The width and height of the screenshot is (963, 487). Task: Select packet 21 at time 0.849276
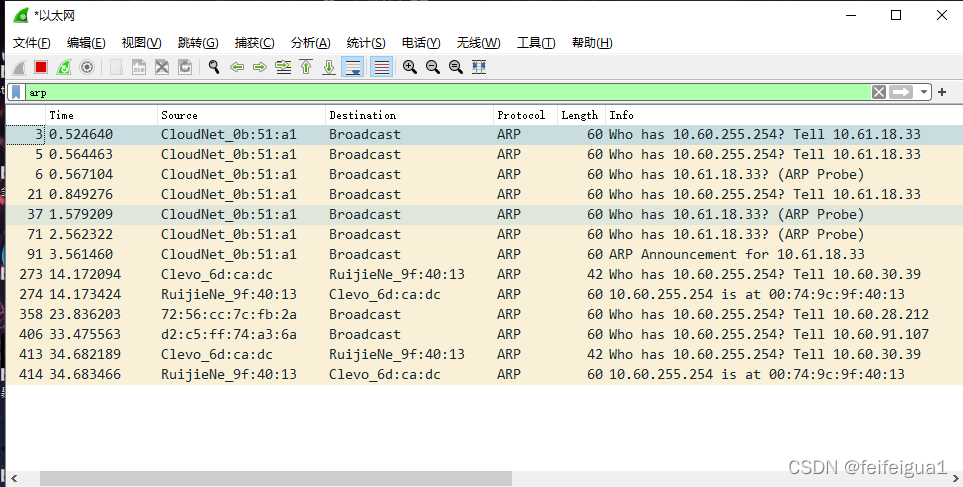(485, 194)
